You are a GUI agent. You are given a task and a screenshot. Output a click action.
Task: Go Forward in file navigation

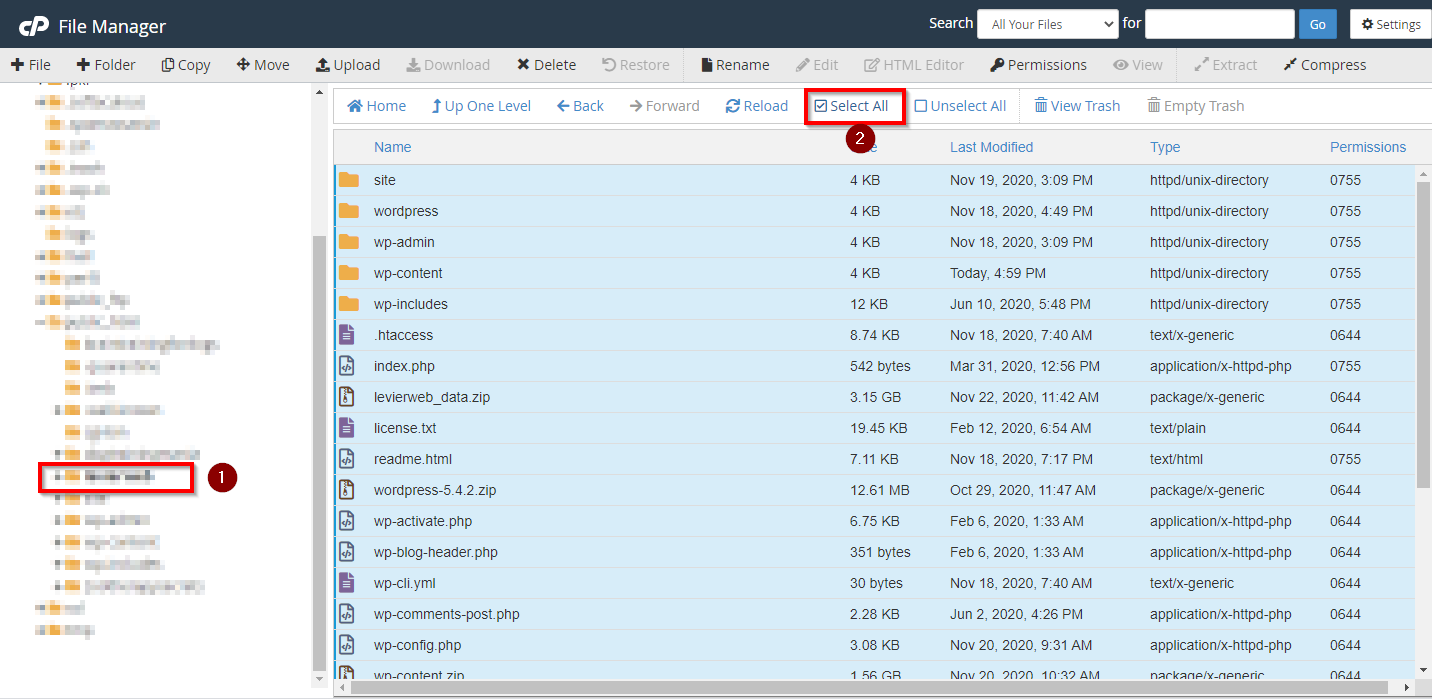click(x=665, y=106)
